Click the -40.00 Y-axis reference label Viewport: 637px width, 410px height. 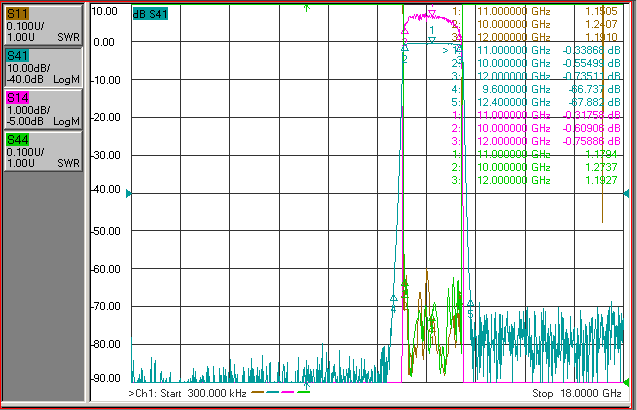click(x=105, y=189)
